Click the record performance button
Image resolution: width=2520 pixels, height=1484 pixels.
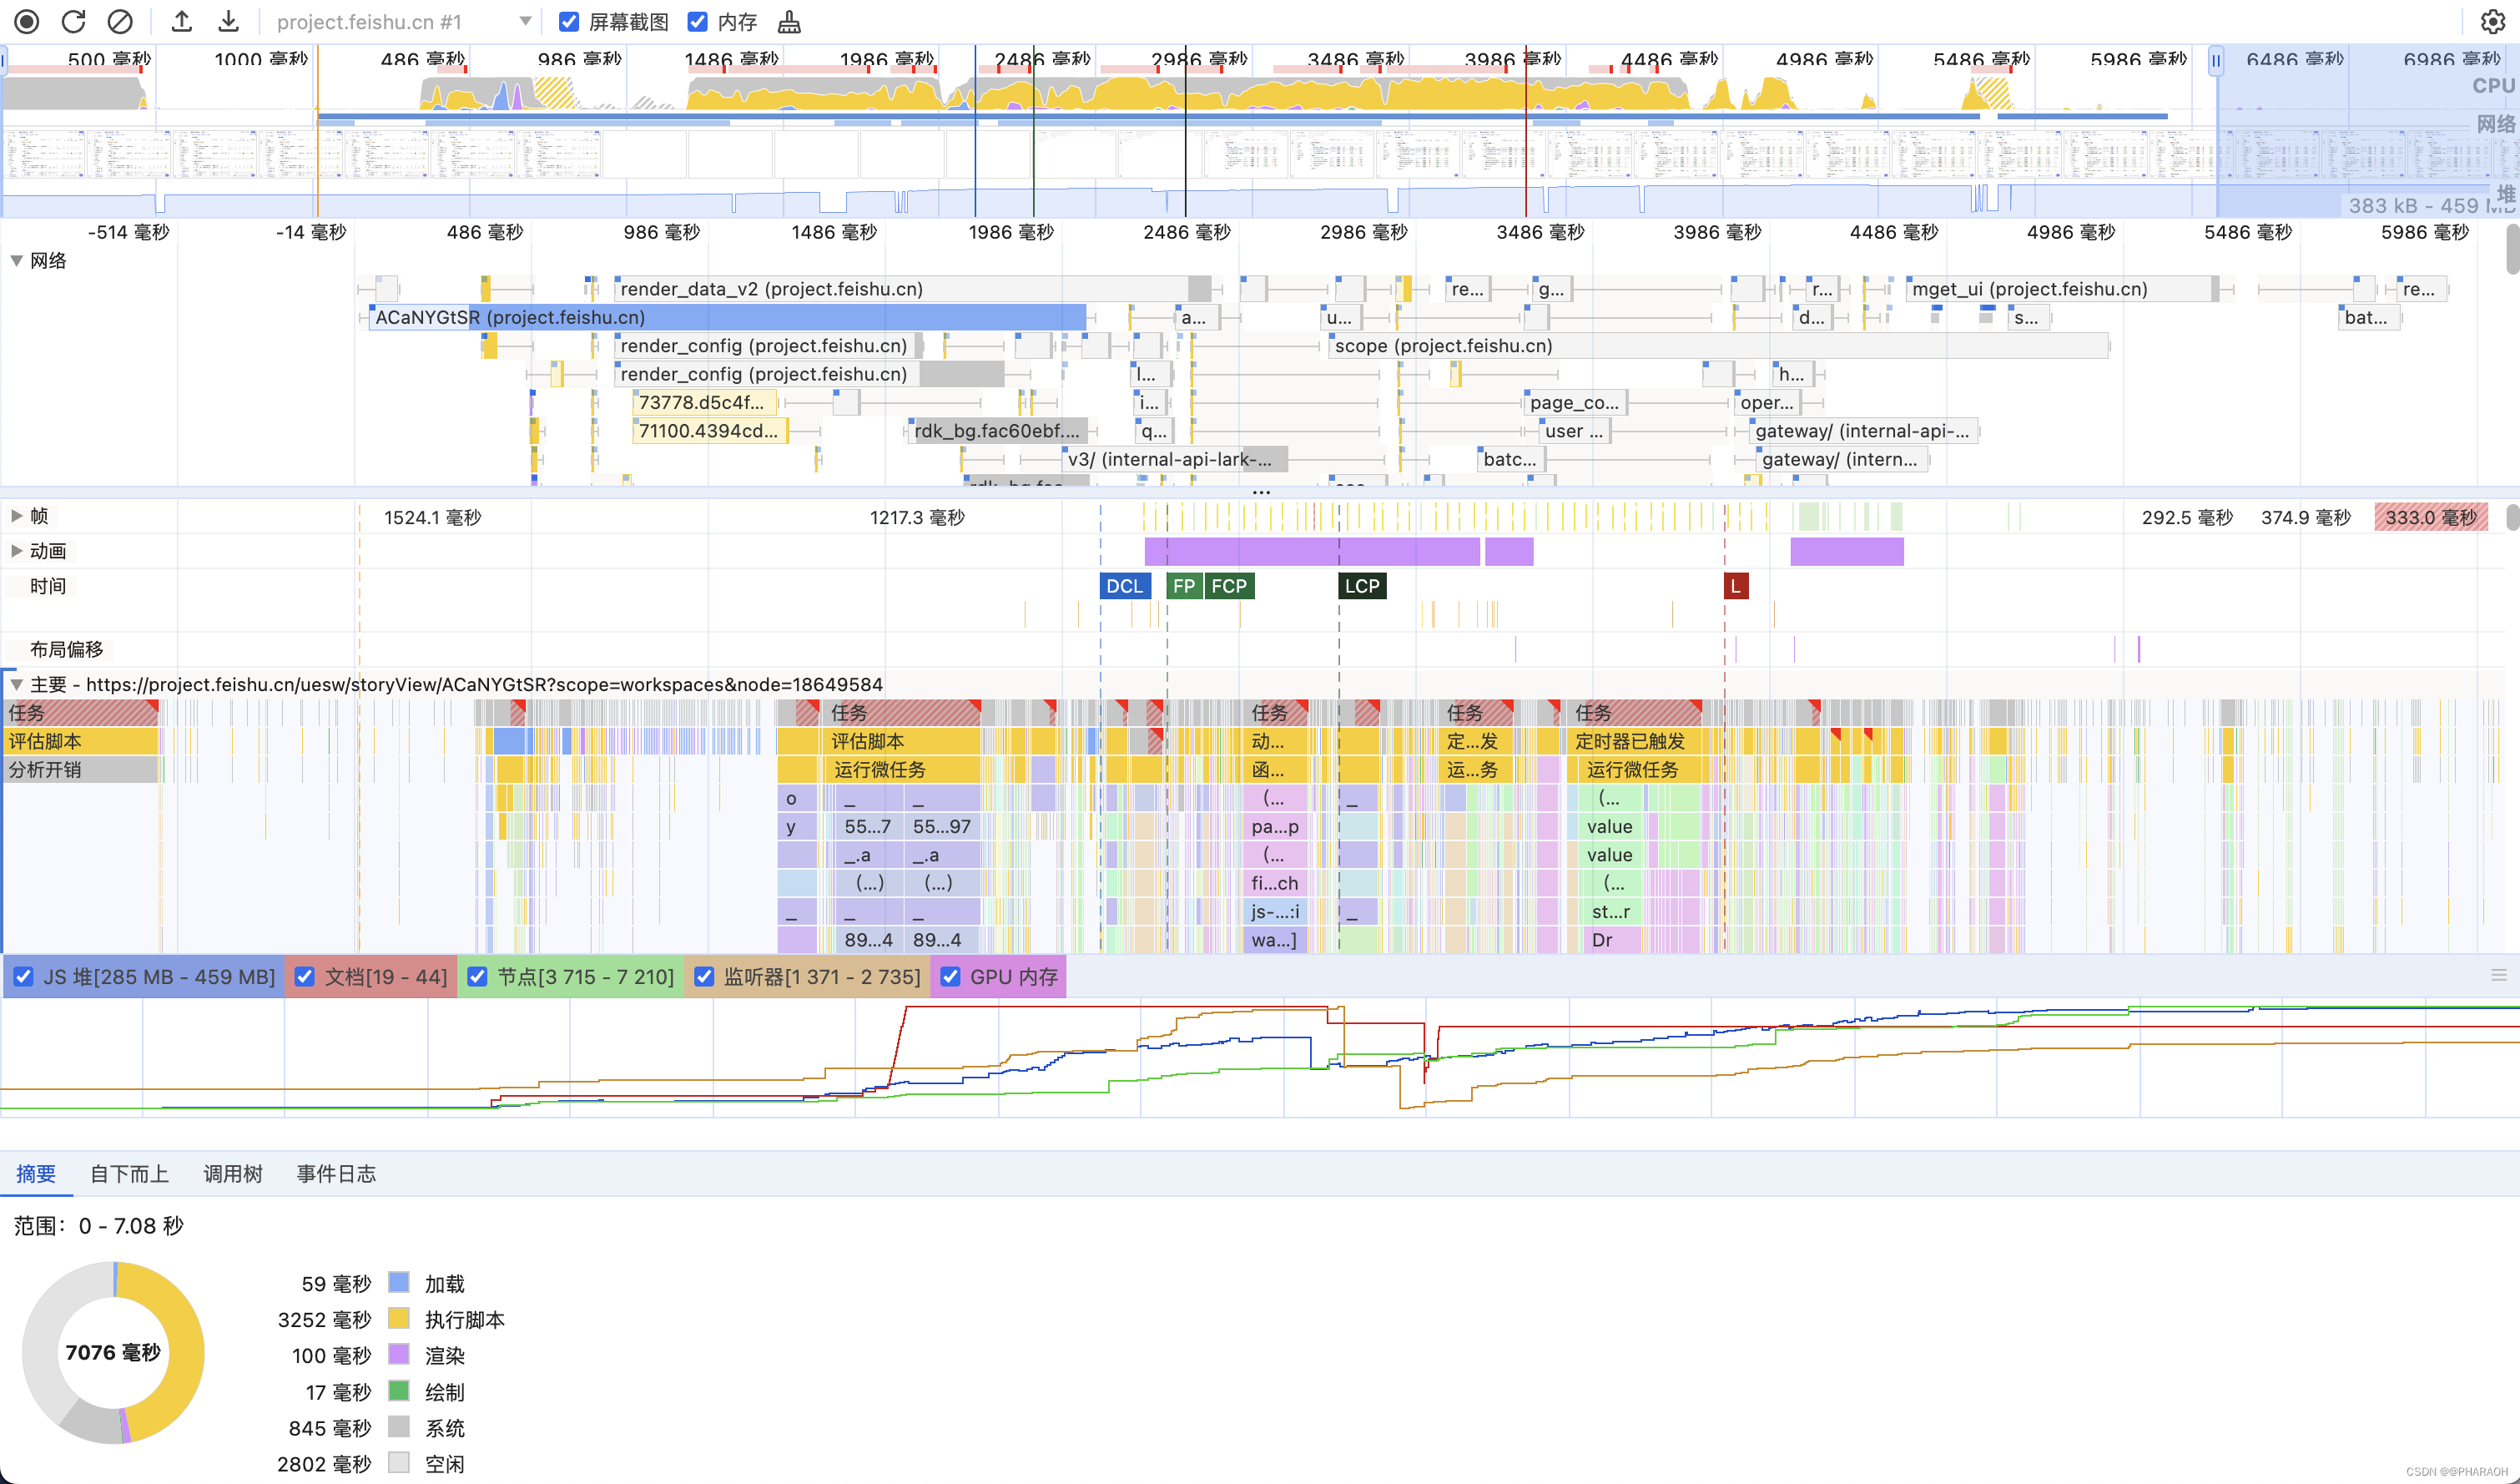[x=27, y=21]
